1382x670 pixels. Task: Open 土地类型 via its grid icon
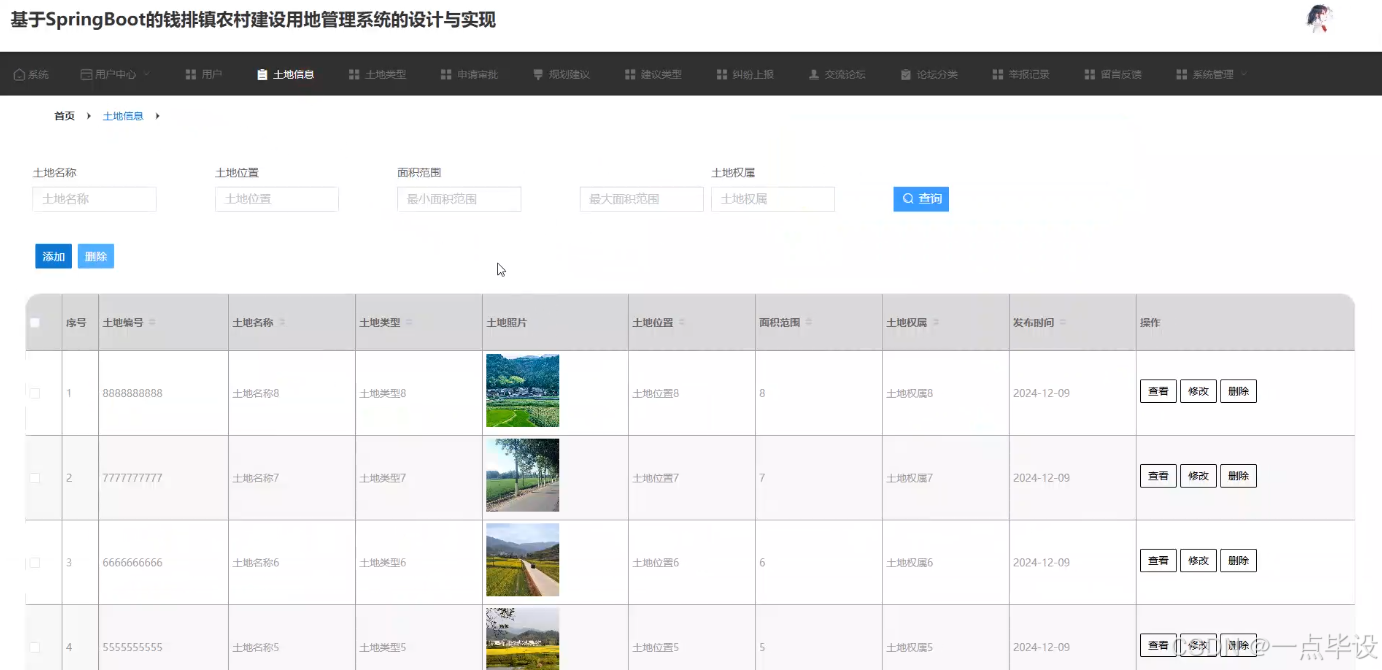tap(354, 75)
